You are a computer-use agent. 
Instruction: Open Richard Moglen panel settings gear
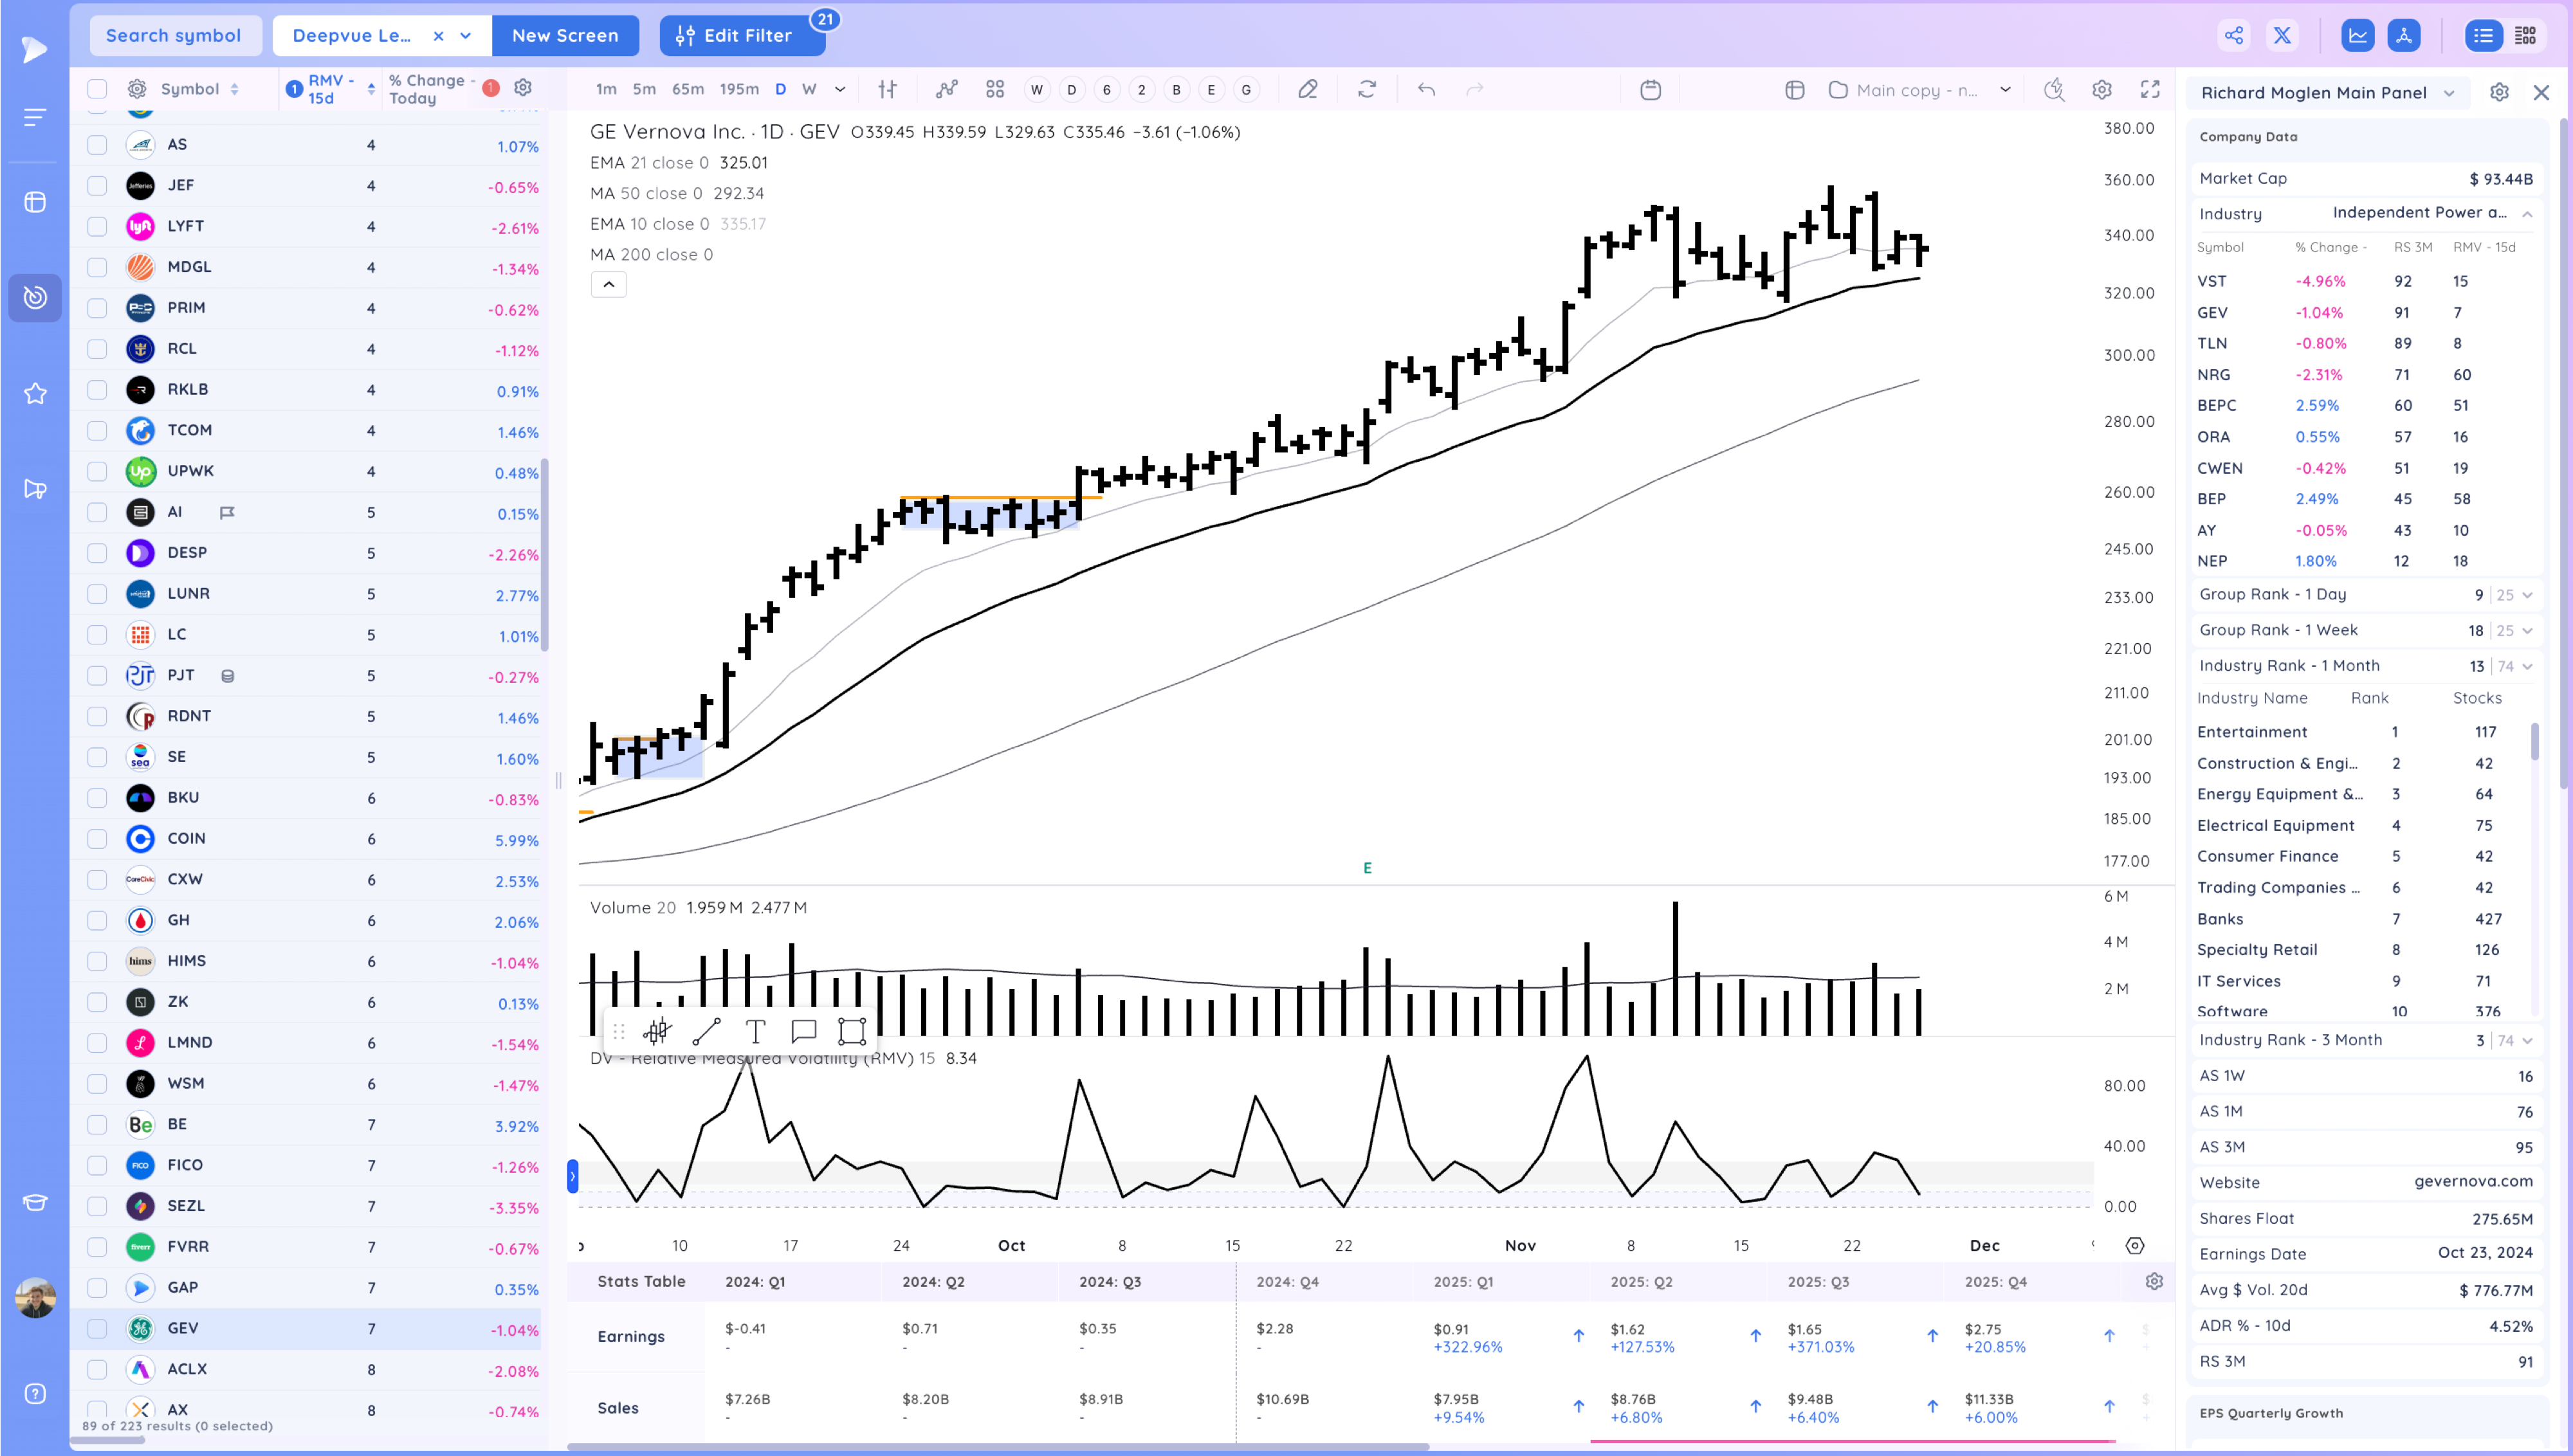click(2499, 92)
